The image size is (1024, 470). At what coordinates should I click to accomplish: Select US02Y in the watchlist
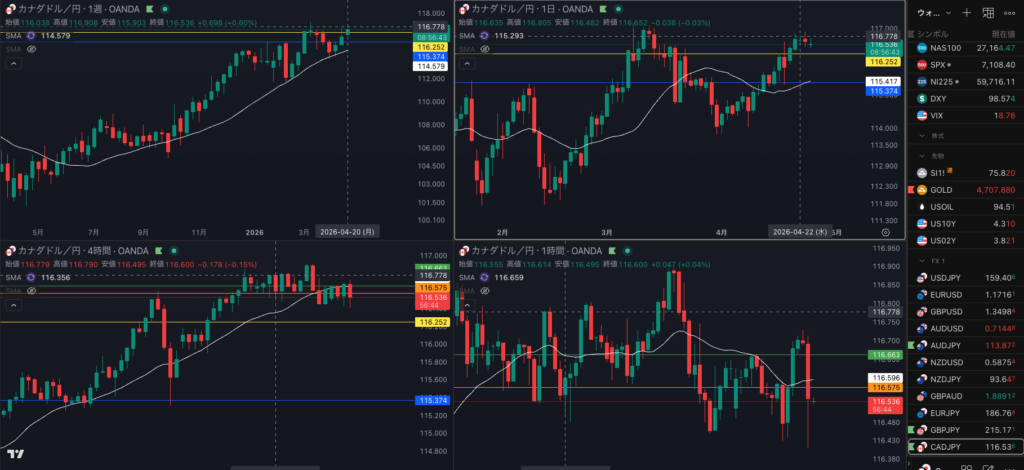pyautogui.click(x=966, y=240)
